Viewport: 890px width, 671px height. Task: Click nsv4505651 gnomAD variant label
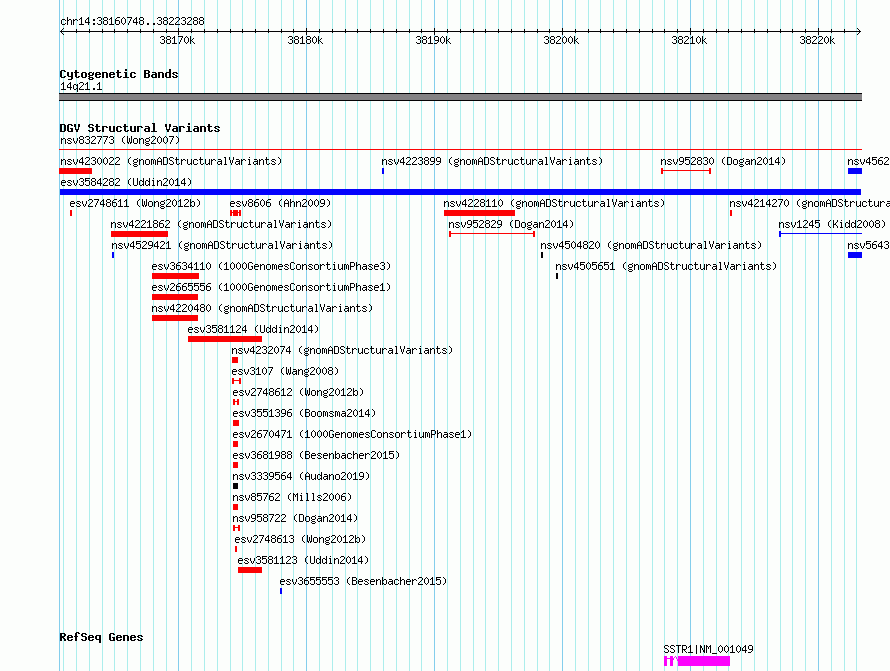pos(666,266)
